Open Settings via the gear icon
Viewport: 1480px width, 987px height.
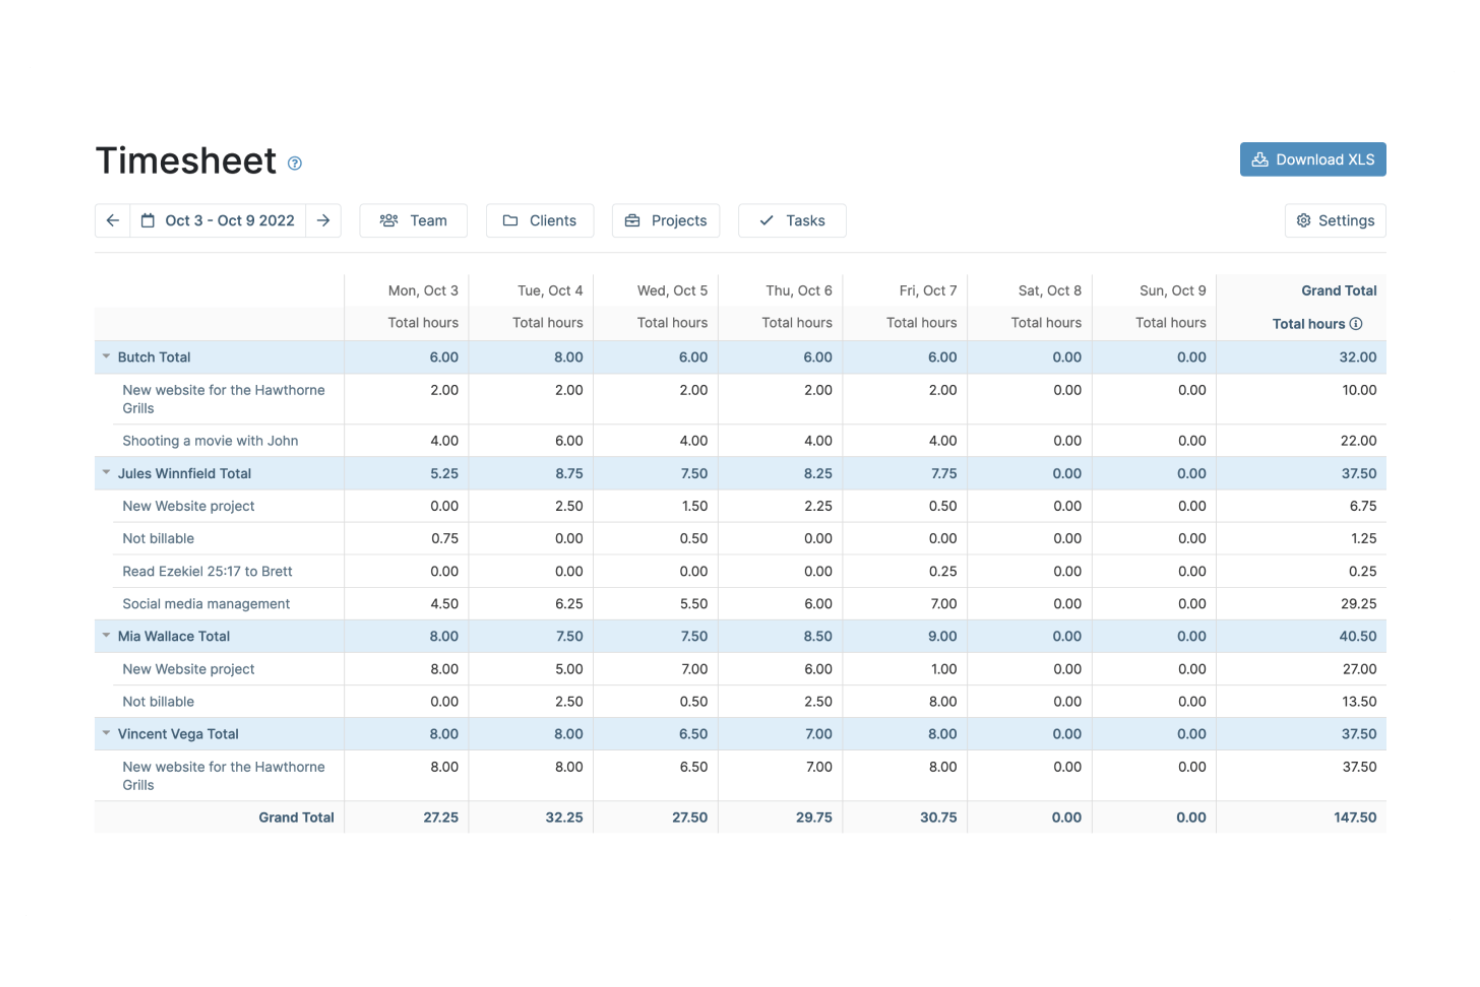coord(1303,220)
